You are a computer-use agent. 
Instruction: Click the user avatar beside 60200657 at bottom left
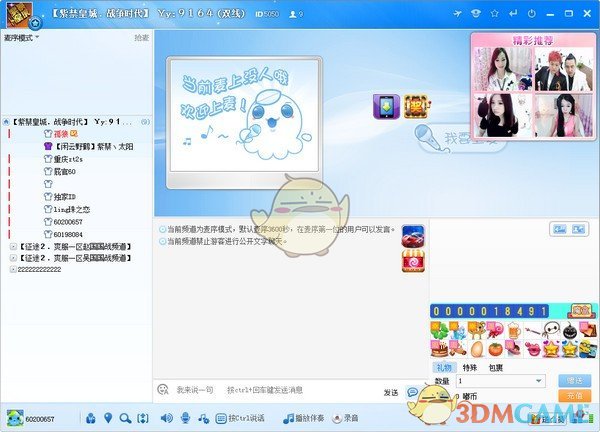point(15,418)
